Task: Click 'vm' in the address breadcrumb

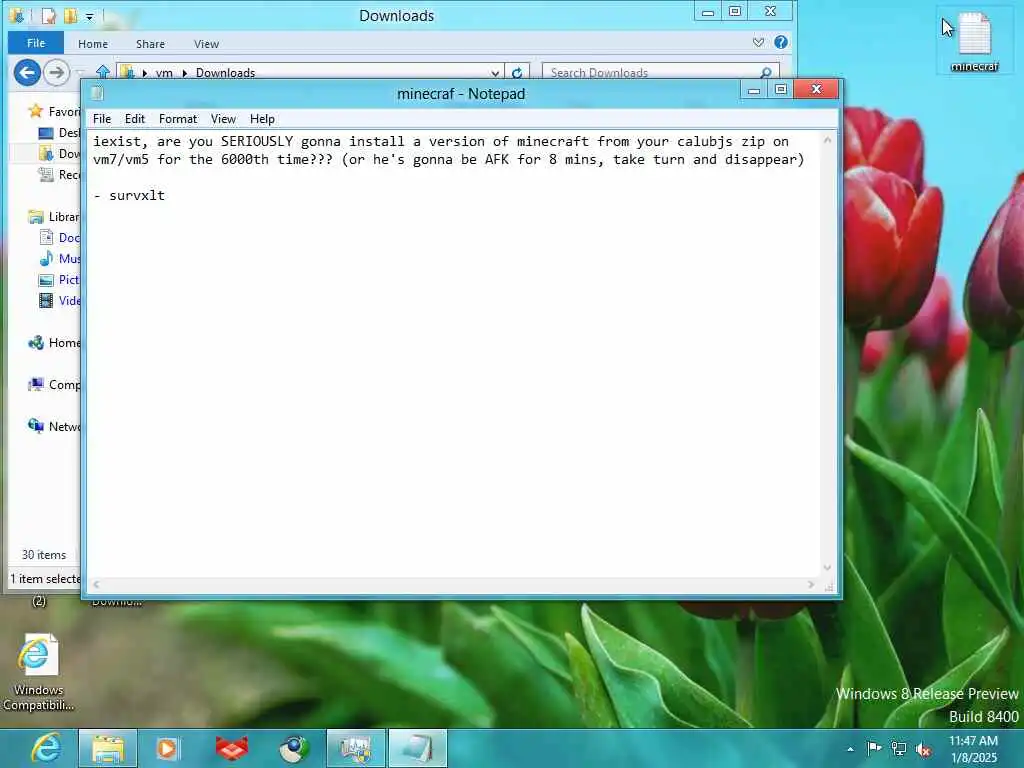Action: [164, 72]
